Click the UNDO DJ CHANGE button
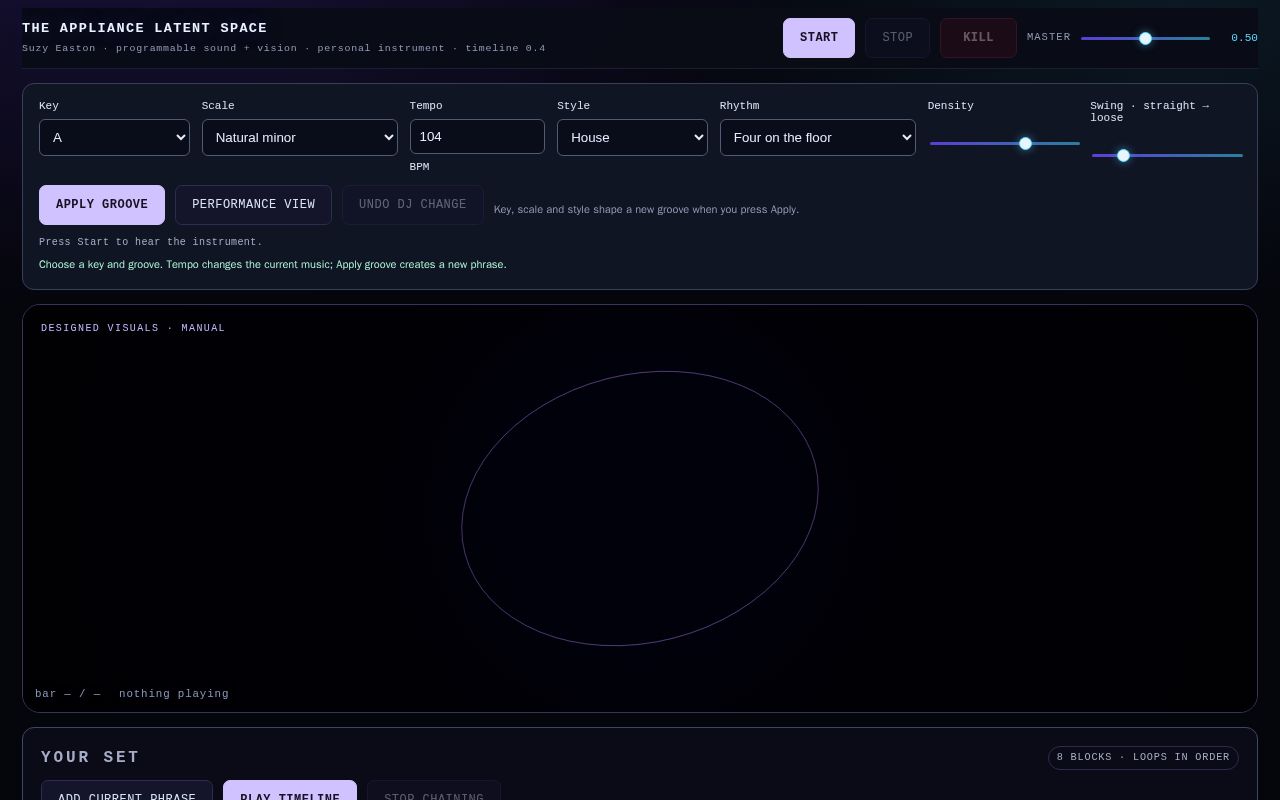The width and height of the screenshot is (1280, 800). tap(413, 205)
